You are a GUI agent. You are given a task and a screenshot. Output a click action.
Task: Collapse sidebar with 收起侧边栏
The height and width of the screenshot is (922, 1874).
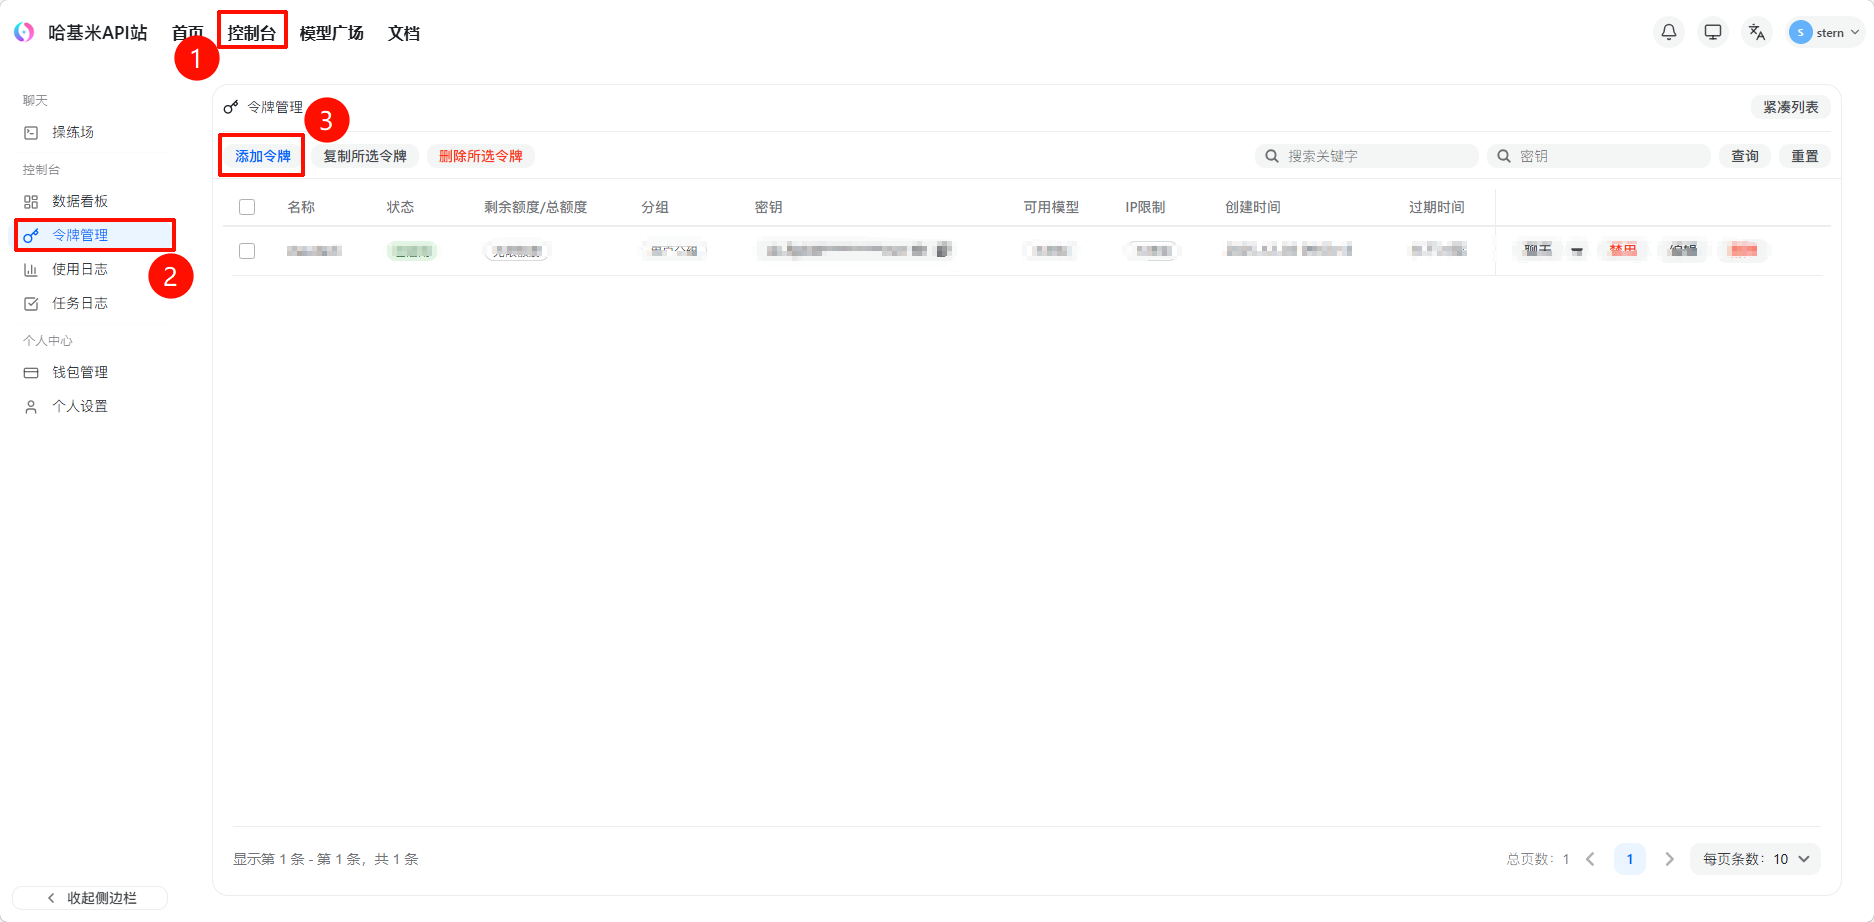90,898
